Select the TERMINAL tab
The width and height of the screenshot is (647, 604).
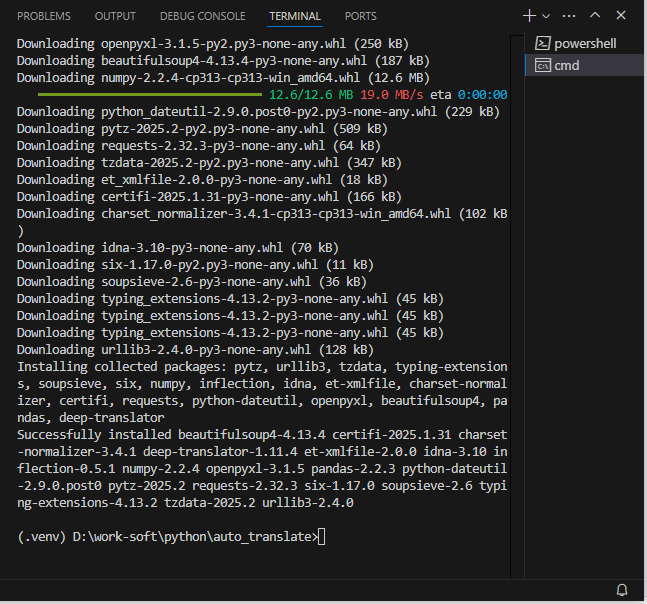pos(295,16)
